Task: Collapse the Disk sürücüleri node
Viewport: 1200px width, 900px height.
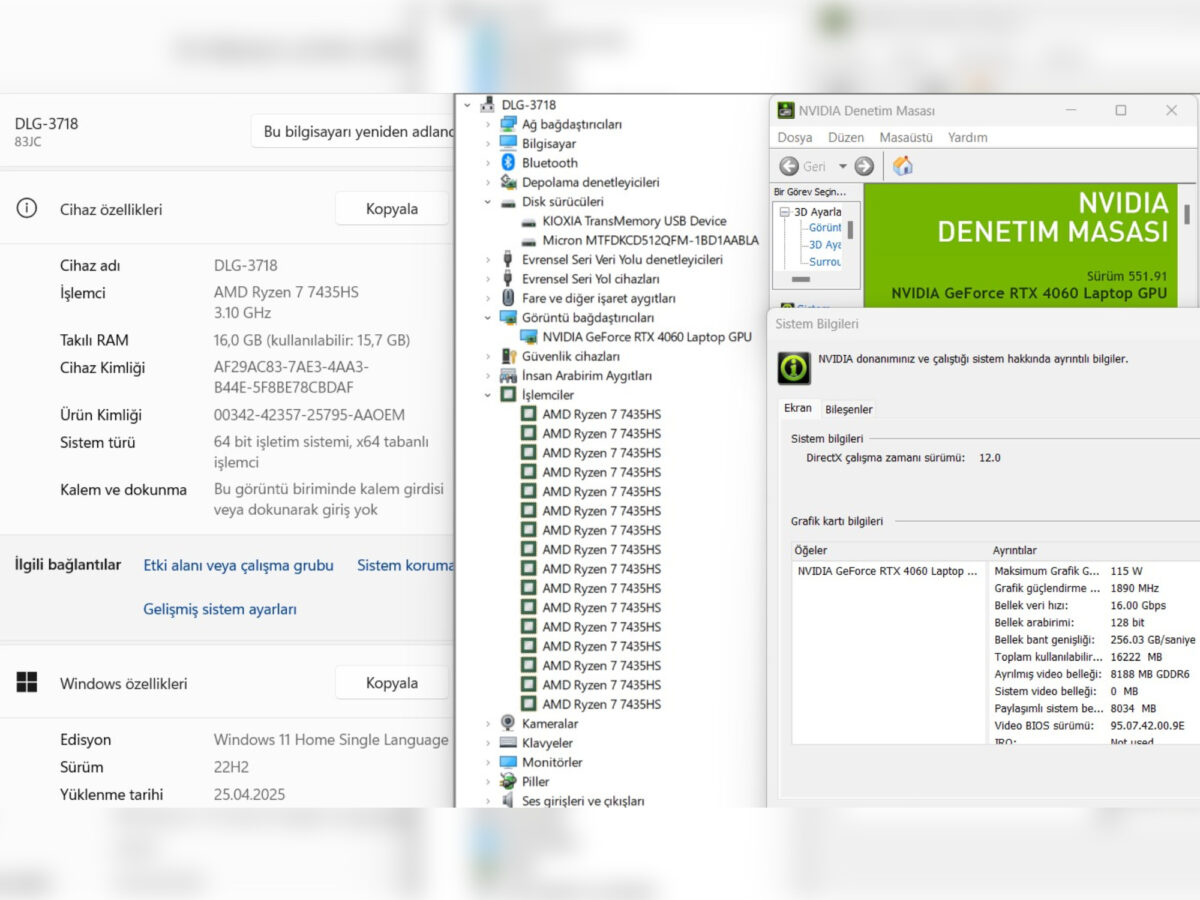Action: coord(488,202)
